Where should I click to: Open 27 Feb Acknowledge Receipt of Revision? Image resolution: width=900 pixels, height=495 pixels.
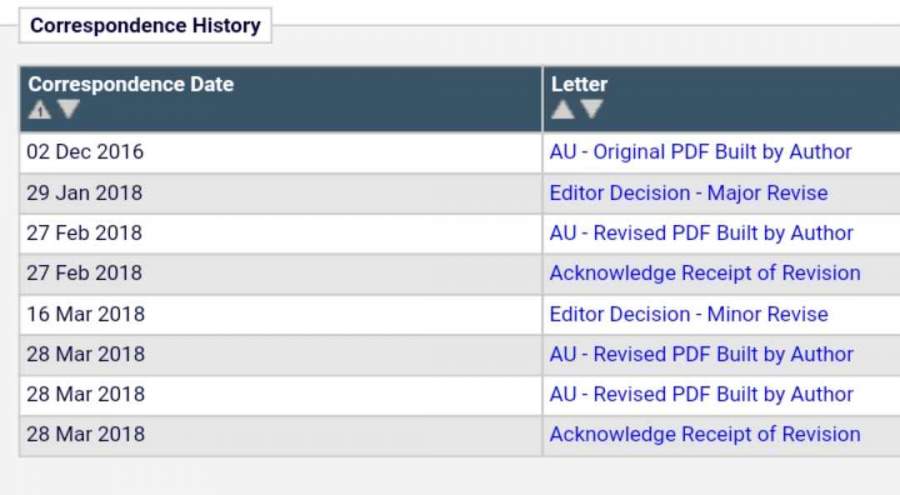[x=704, y=273]
